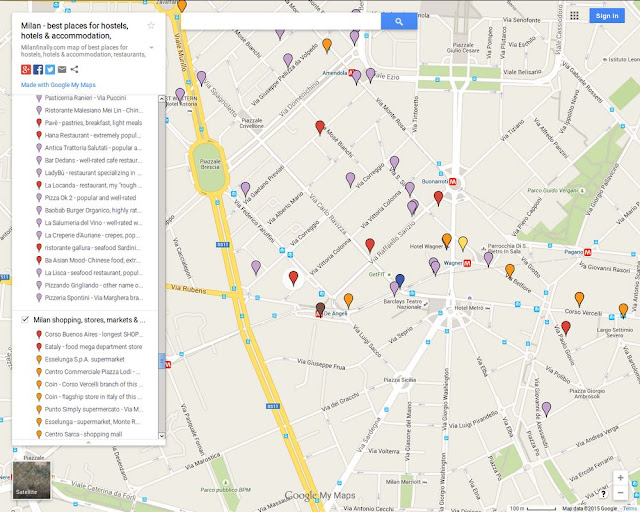The height and width of the screenshot is (512, 640).
Task: Share map on Google Plus
Action: tap(26, 69)
